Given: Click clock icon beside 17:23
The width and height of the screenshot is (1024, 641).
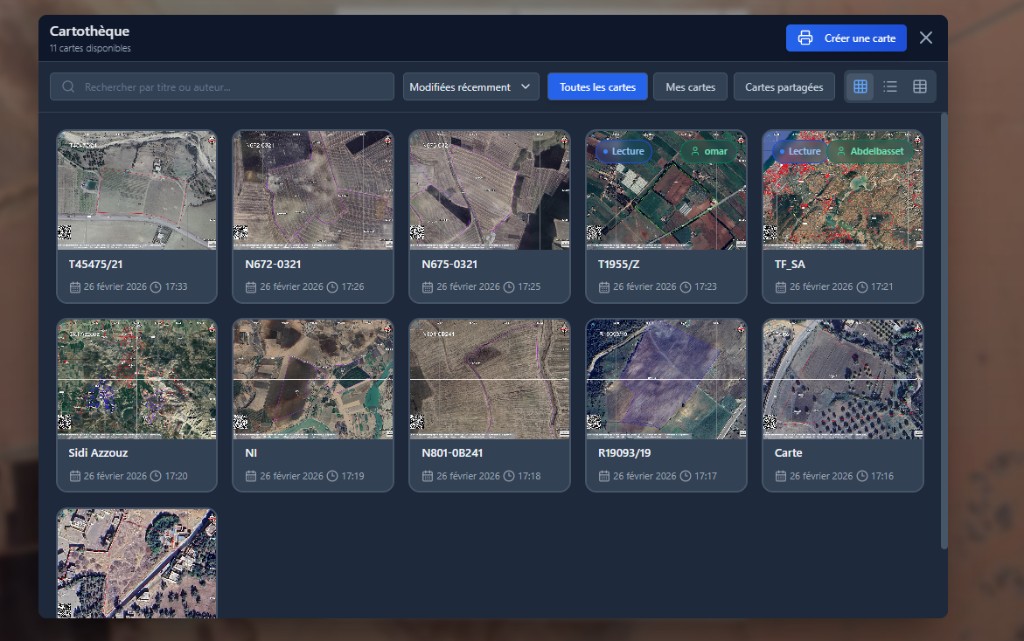Looking at the screenshot, I should [x=685, y=287].
